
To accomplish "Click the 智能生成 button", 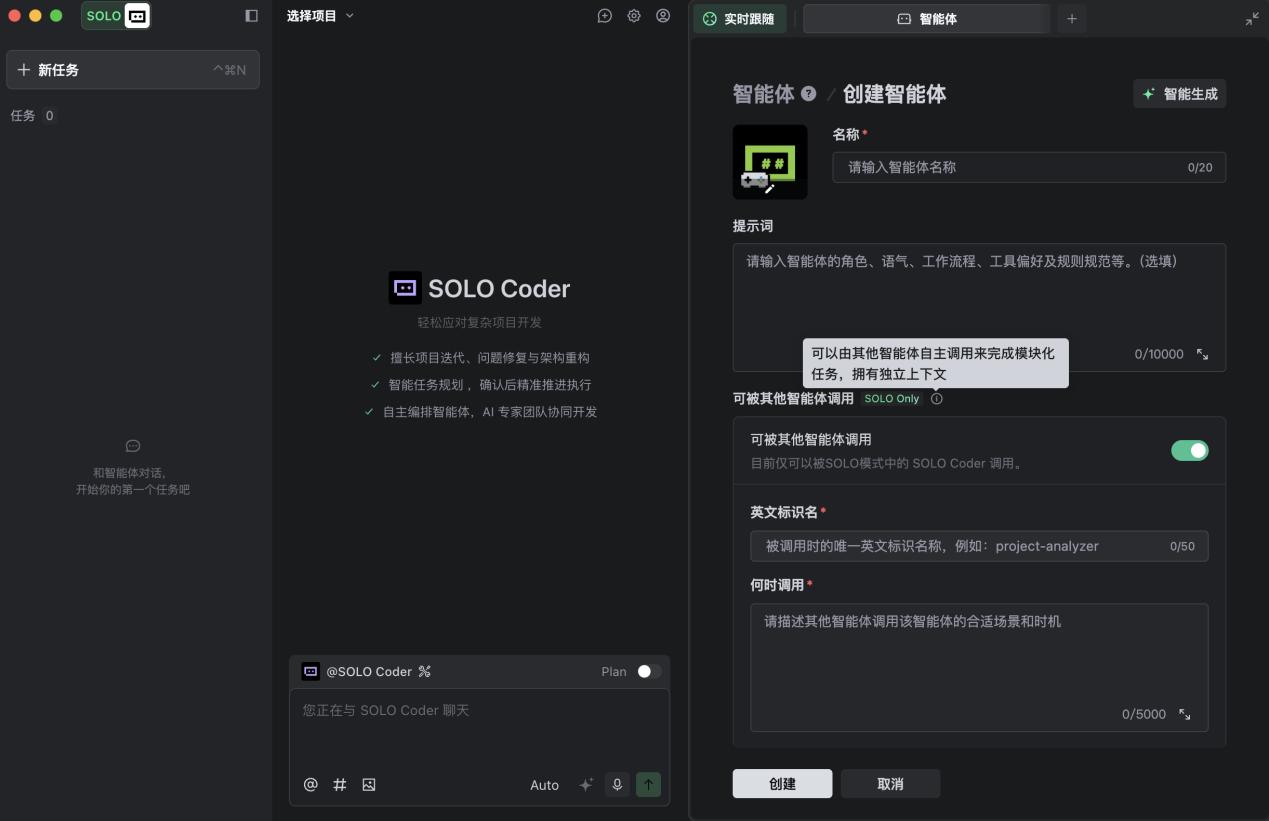I will point(1179,93).
